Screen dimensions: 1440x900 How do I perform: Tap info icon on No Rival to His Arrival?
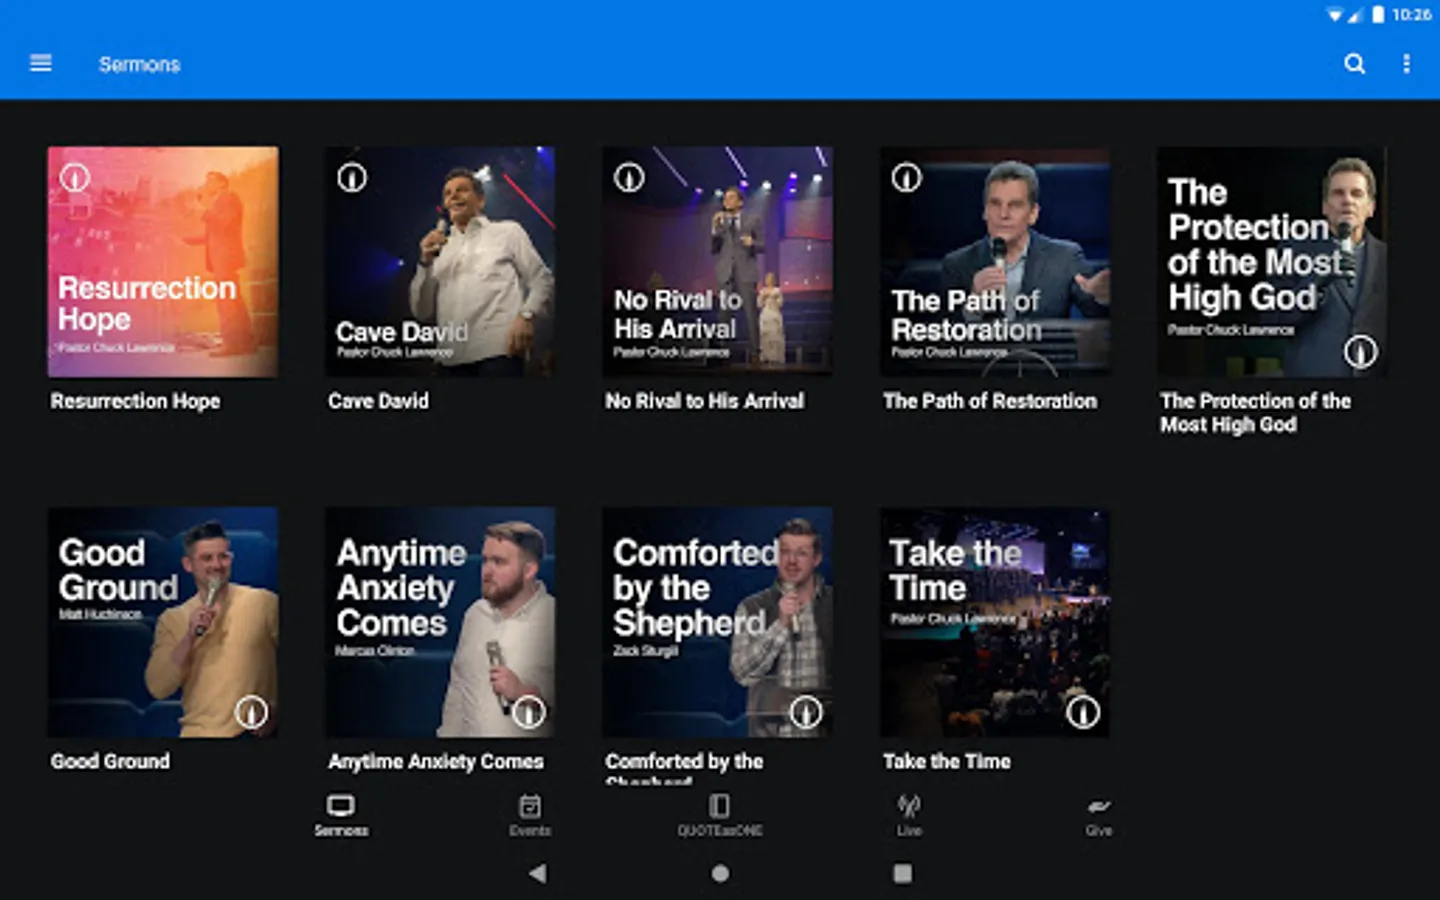click(629, 178)
